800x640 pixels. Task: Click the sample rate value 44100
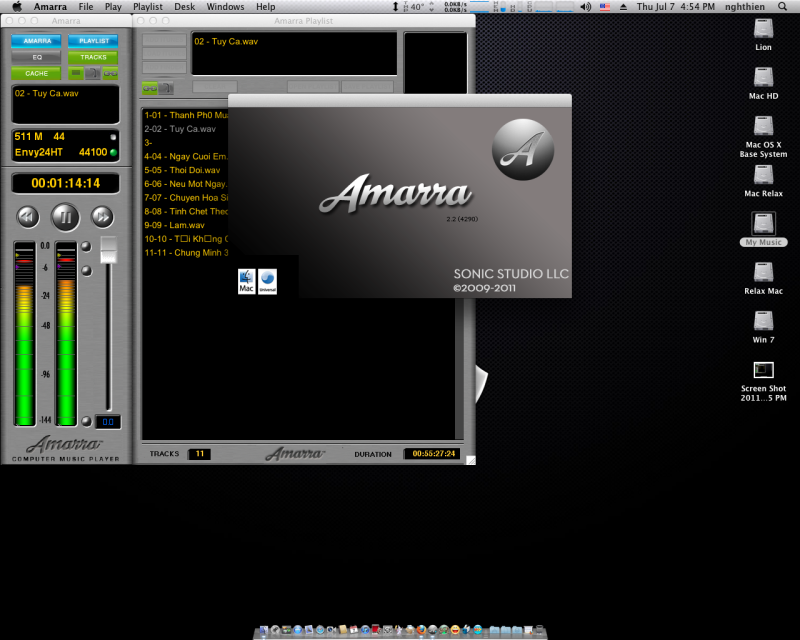coord(93,152)
